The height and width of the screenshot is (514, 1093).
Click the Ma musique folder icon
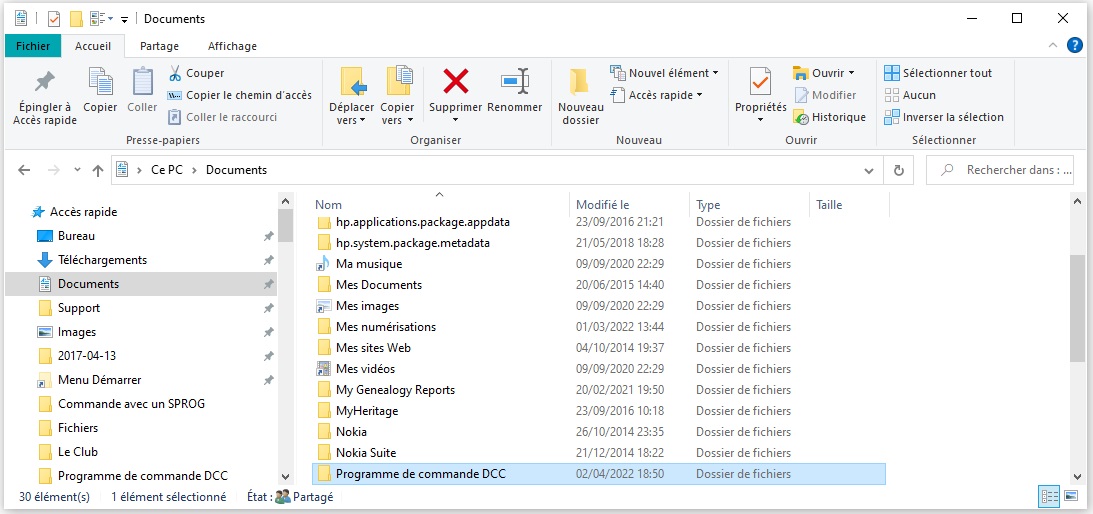[x=323, y=264]
